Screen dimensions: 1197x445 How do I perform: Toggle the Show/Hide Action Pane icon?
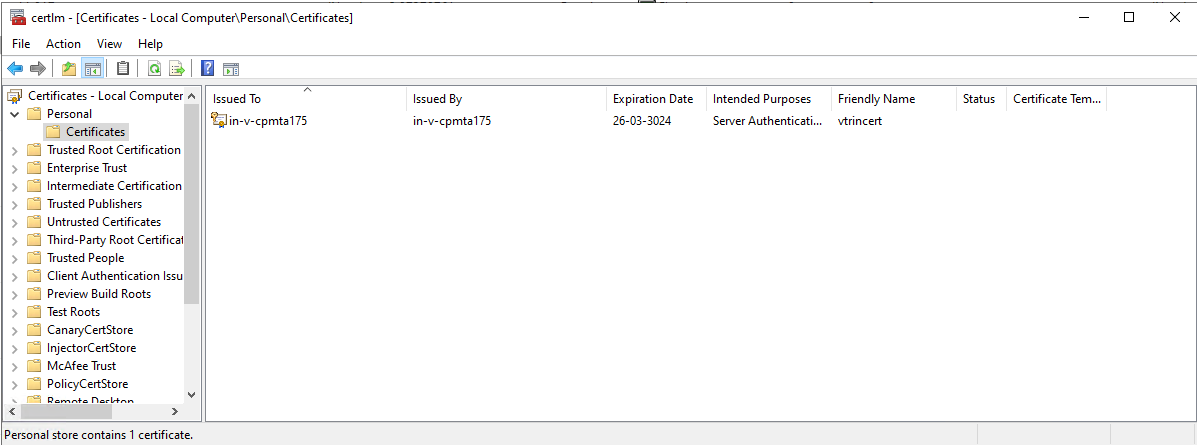pos(231,69)
